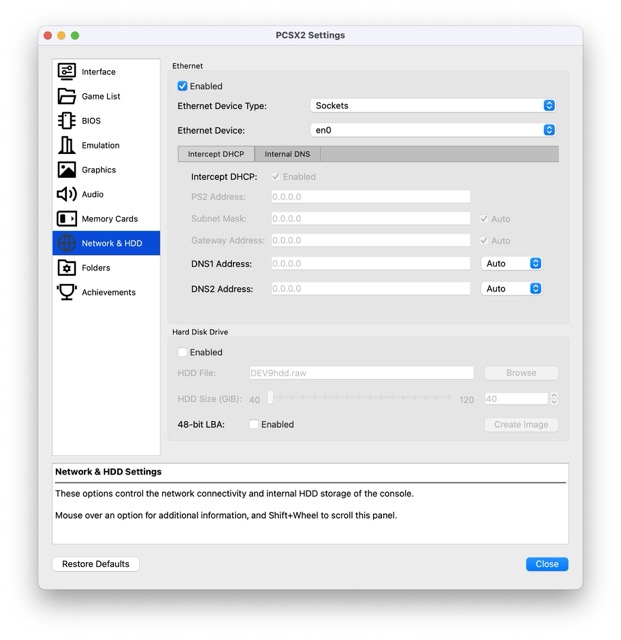Select Interface label in sidebar
Viewport: 621px width, 640px height.
coord(98,72)
